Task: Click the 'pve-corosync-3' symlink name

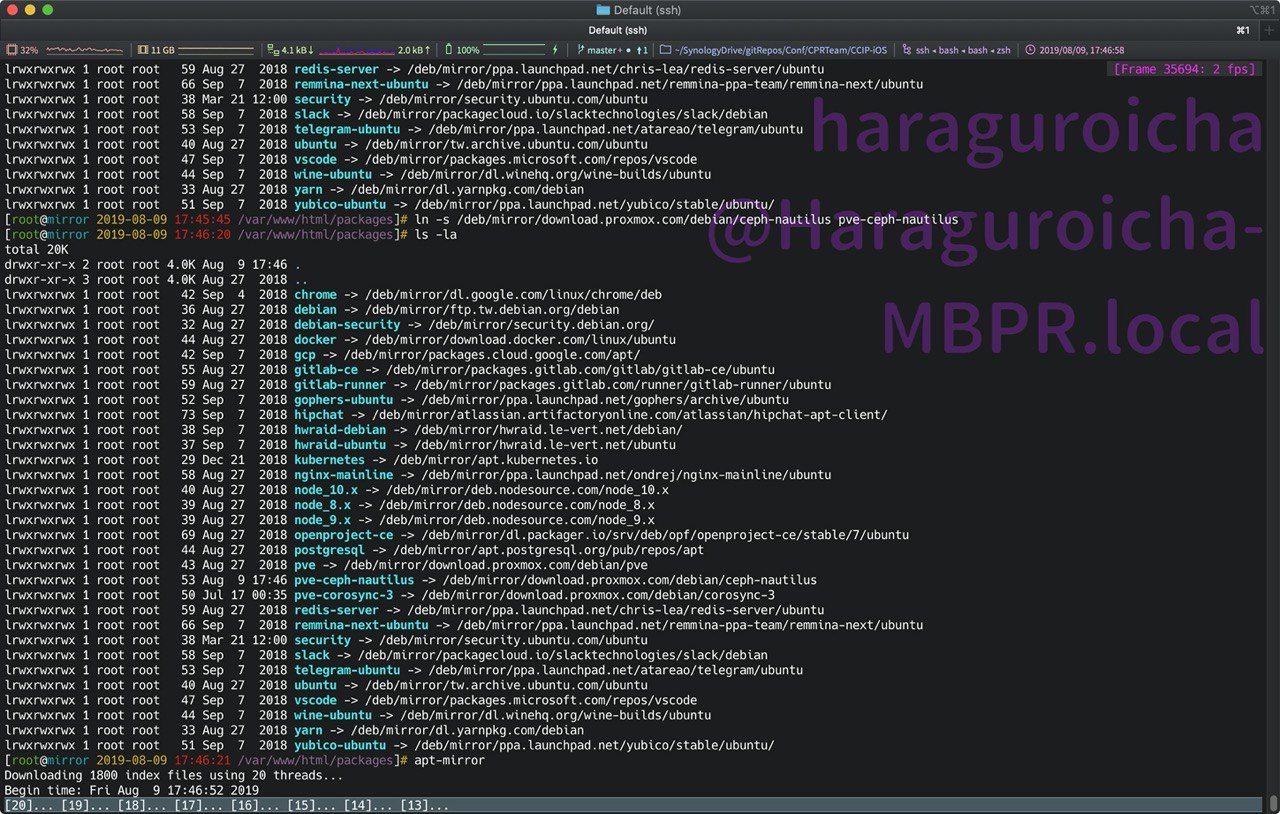Action: (344, 594)
